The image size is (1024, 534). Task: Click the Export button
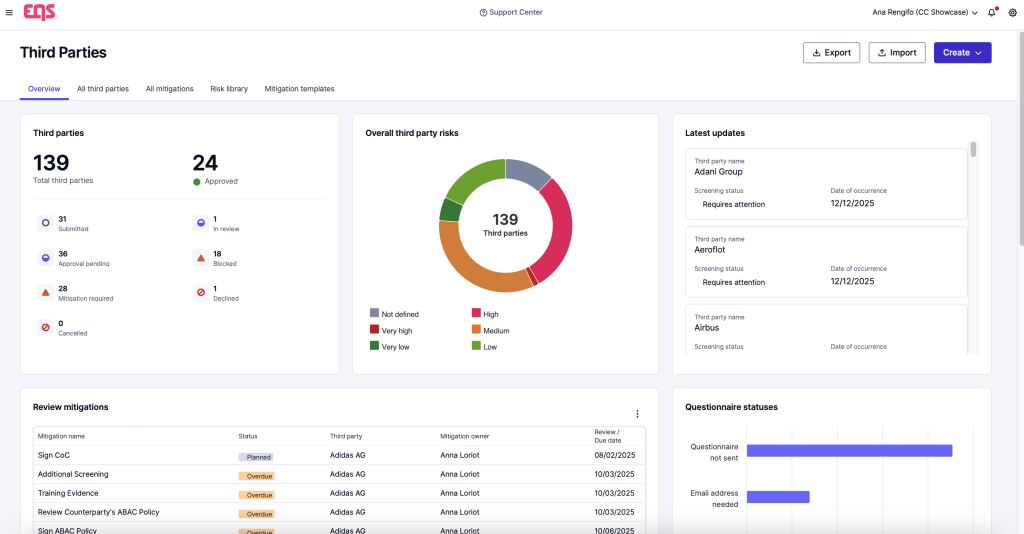[x=831, y=53]
